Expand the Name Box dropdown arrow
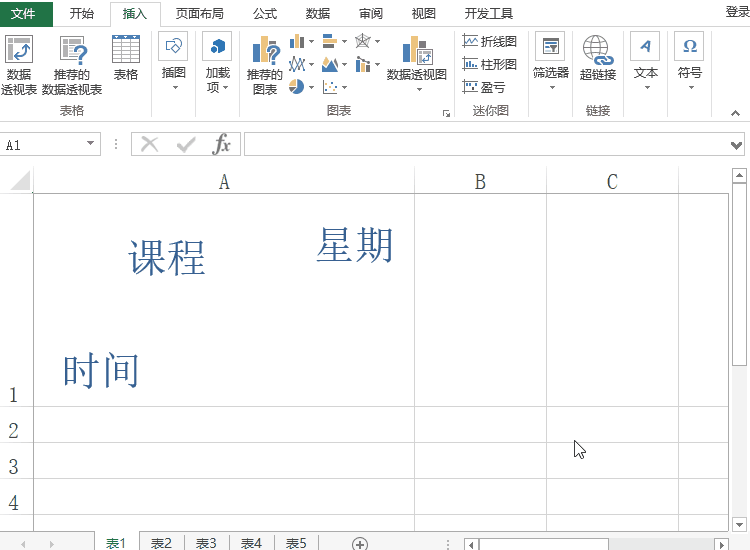The width and height of the screenshot is (750, 550). click(90, 143)
